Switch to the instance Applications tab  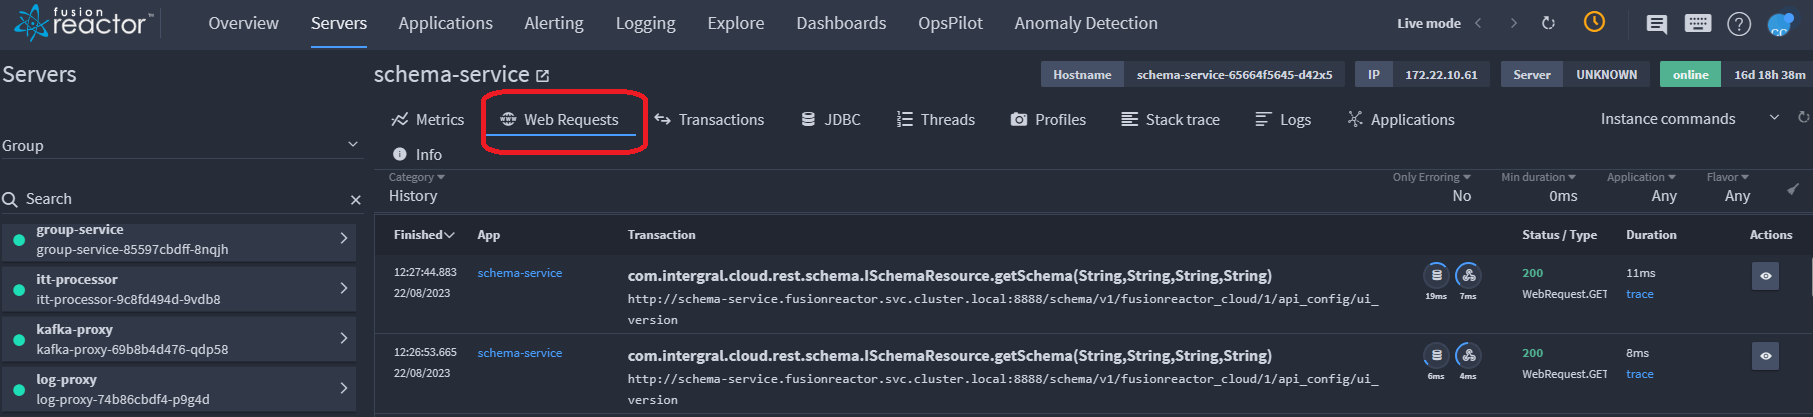point(1400,119)
